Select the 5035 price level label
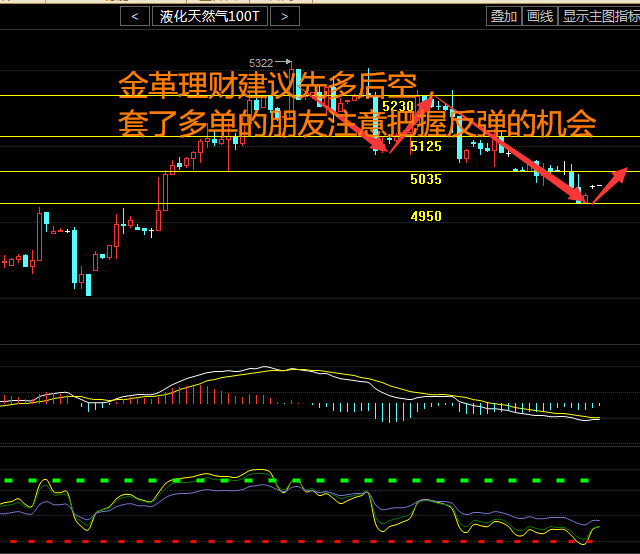 [x=425, y=180]
